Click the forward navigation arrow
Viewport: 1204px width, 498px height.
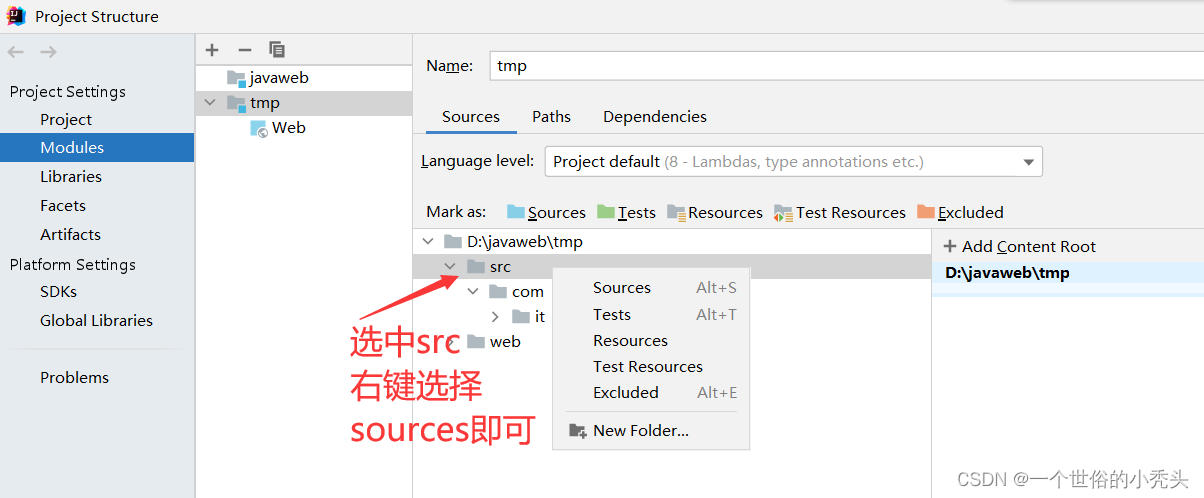point(48,52)
